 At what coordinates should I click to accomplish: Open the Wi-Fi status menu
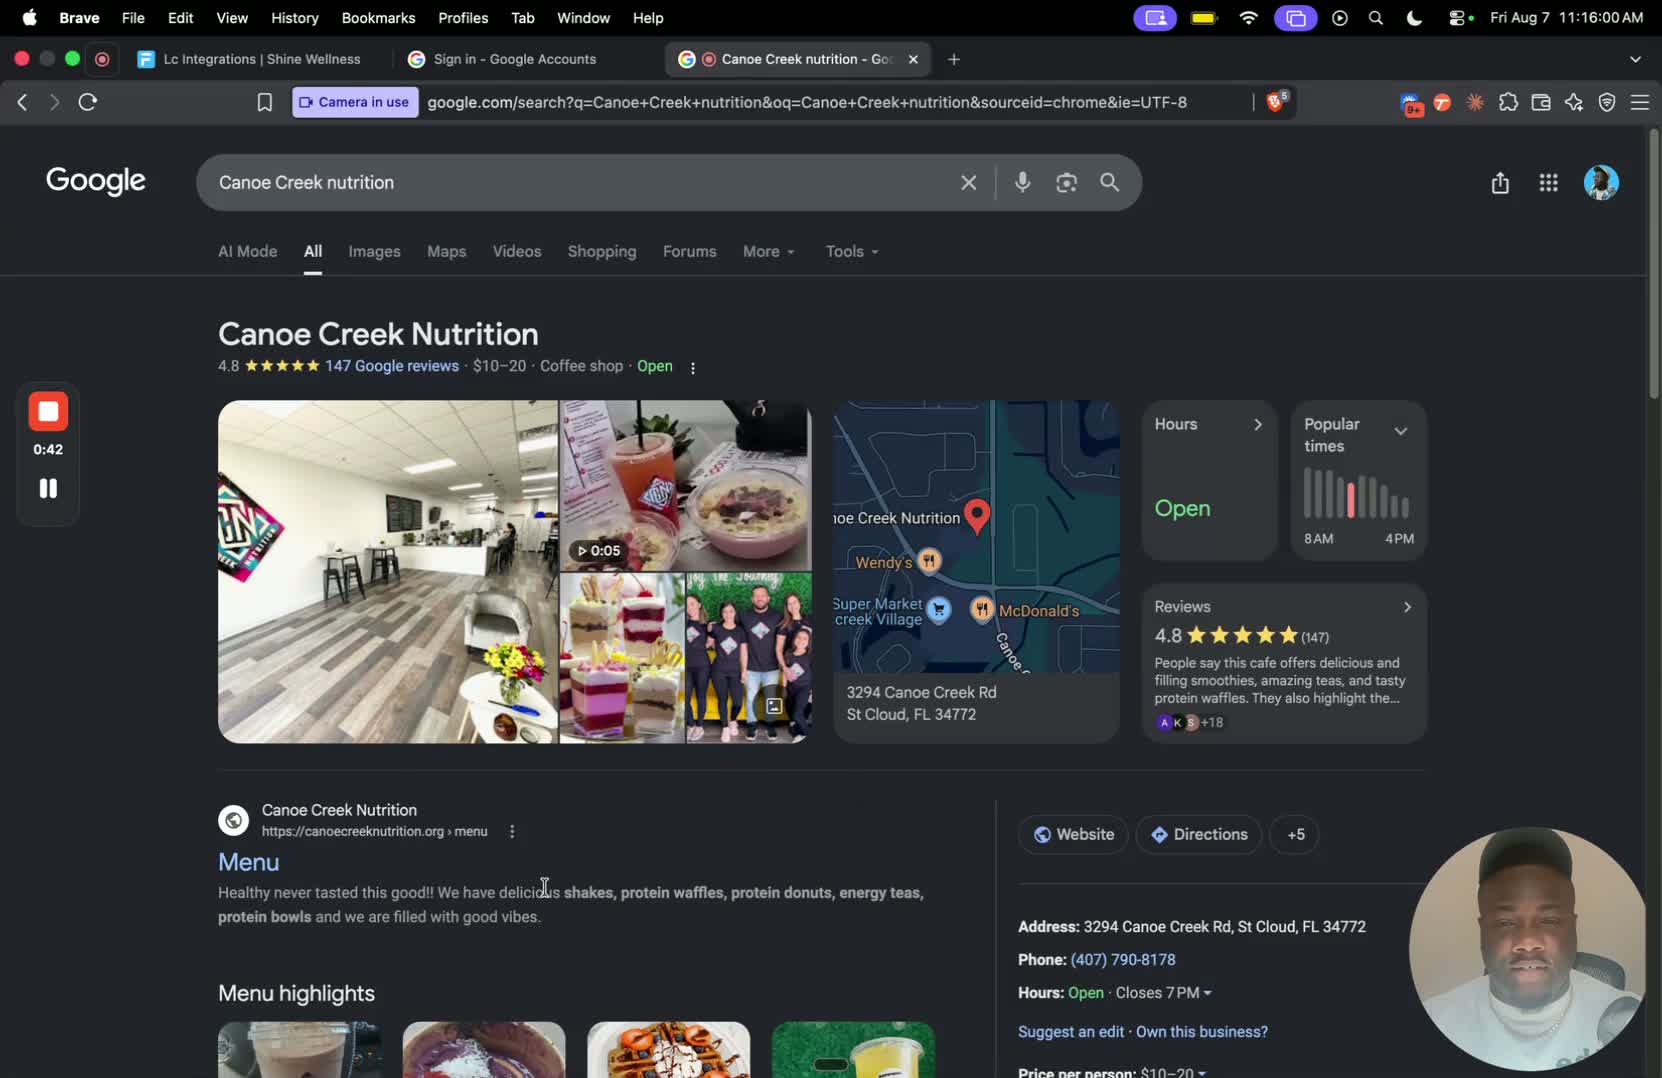(x=1248, y=18)
